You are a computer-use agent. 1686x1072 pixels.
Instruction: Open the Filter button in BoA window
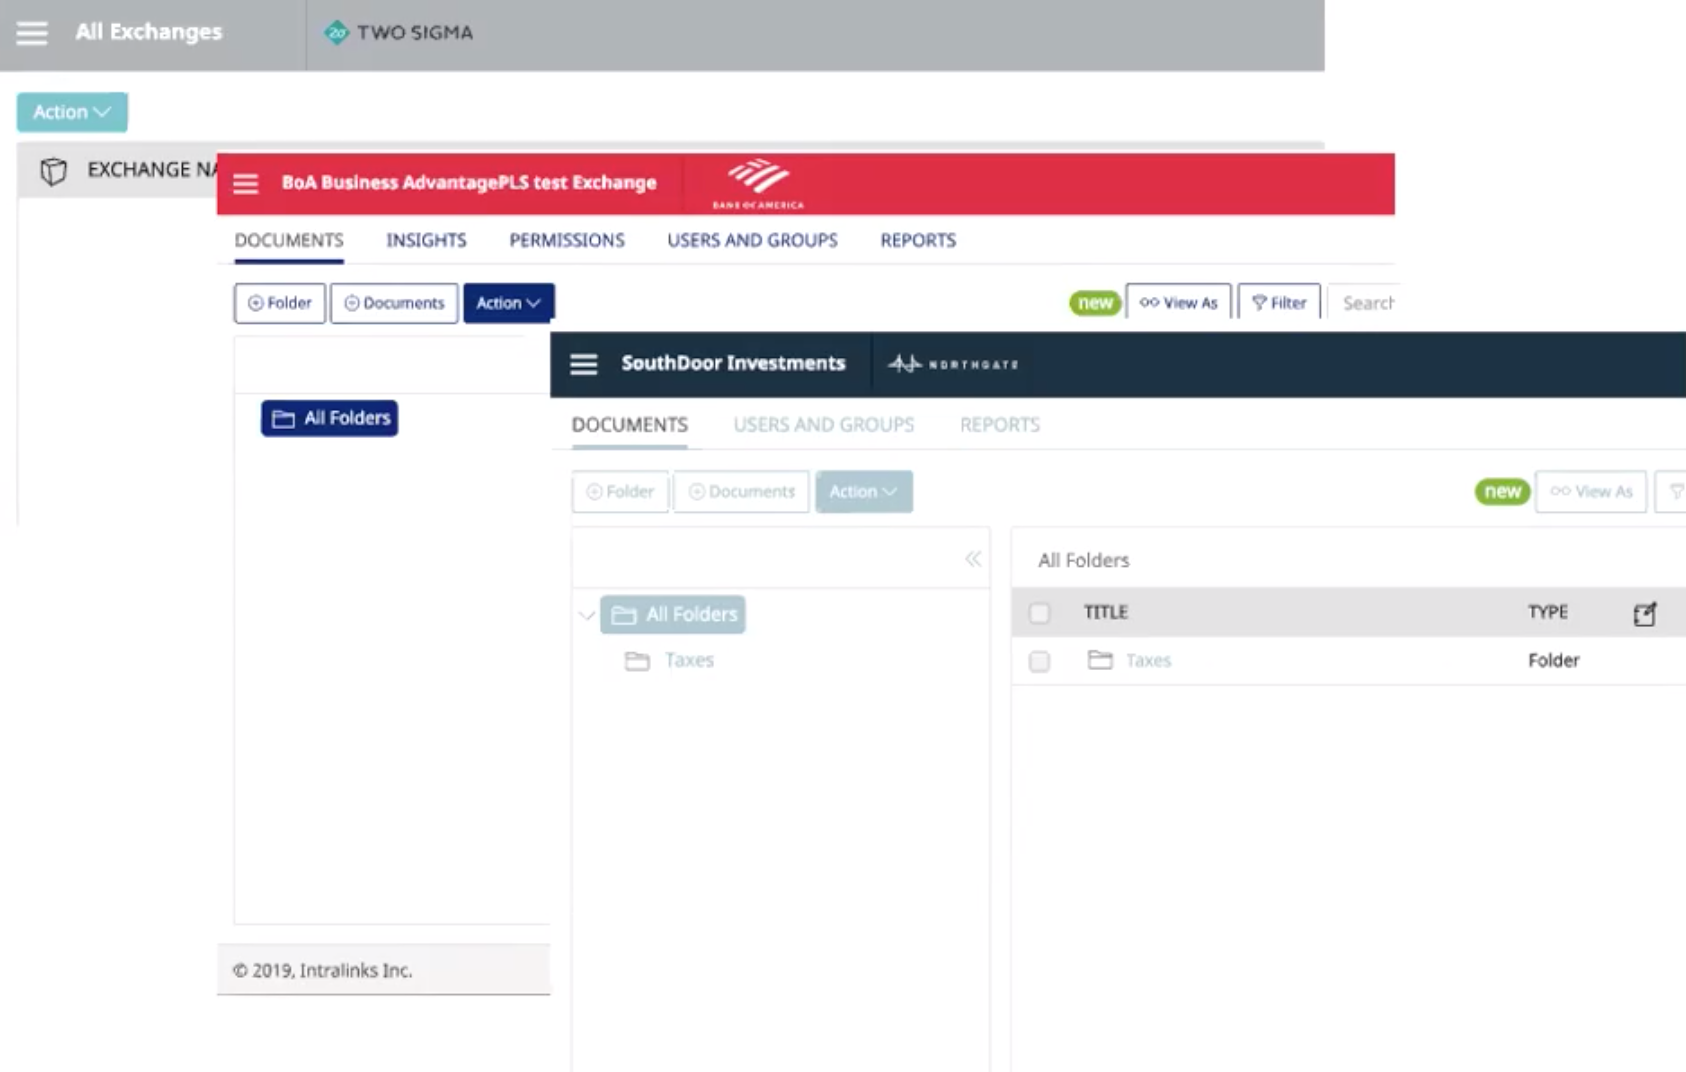[x=1279, y=302]
